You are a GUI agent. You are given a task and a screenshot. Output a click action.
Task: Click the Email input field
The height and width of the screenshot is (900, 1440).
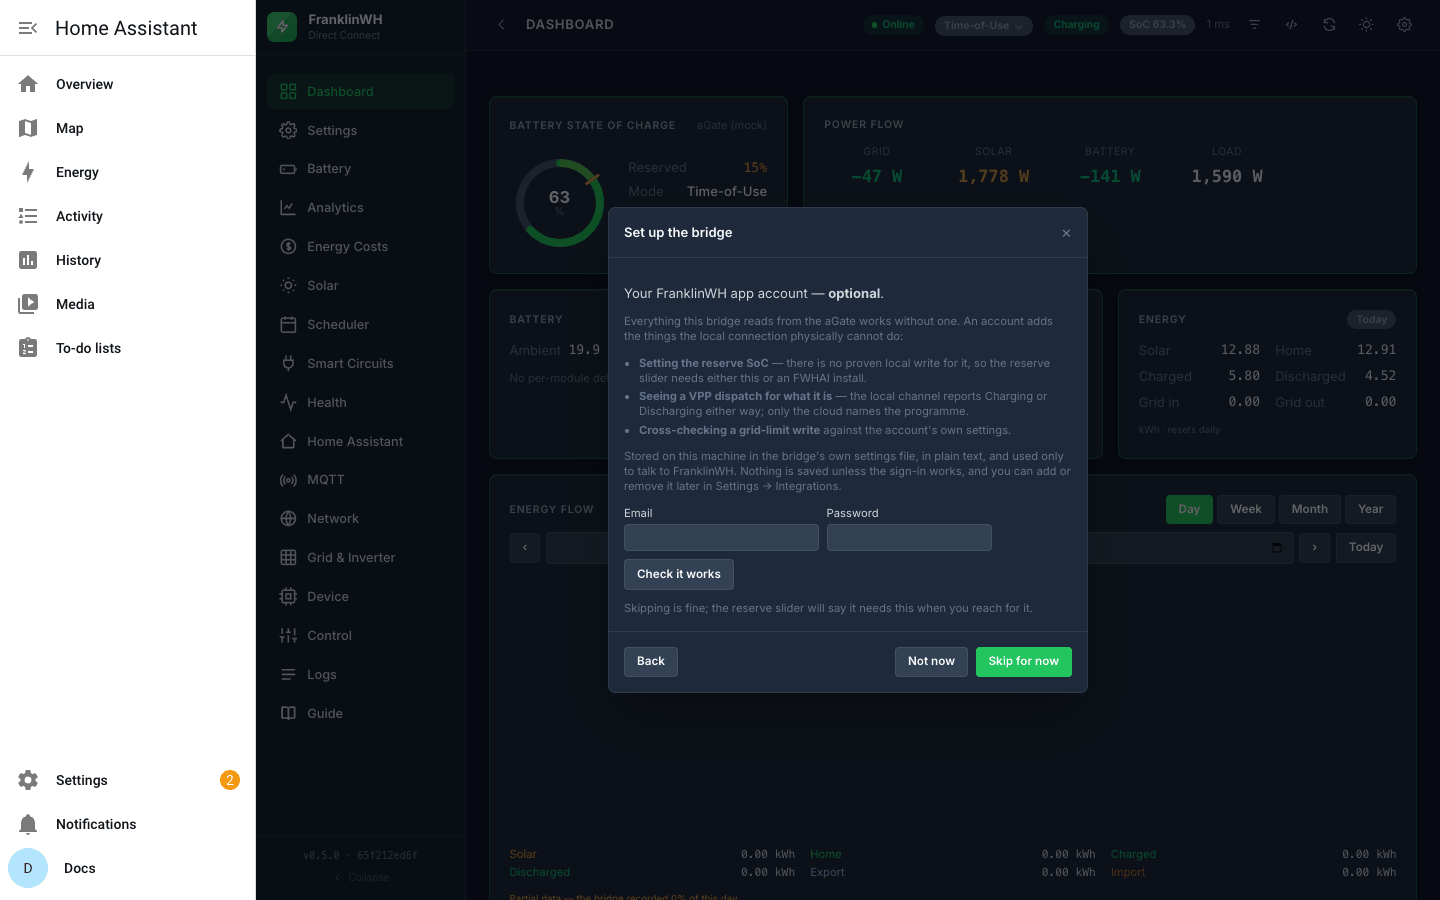pyautogui.click(x=721, y=538)
